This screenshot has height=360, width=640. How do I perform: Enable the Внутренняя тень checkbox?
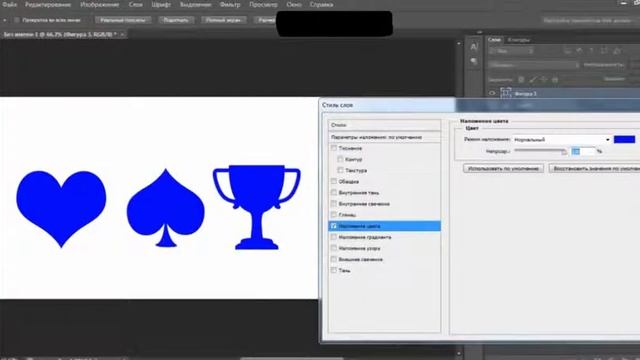coord(334,192)
